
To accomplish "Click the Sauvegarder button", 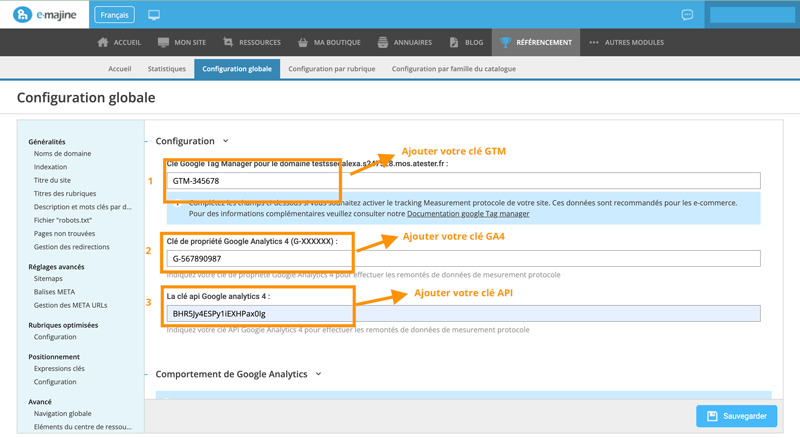I will 737,416.
